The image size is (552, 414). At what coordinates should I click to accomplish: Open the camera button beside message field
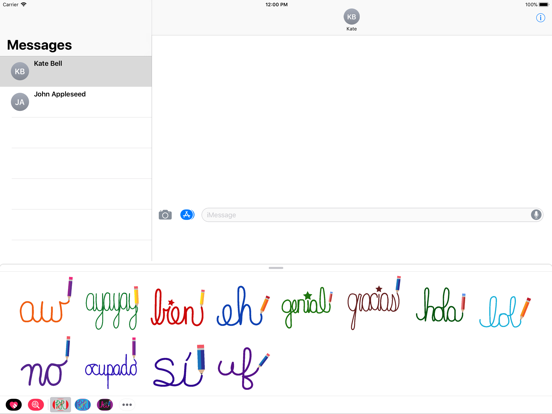[x=165, y=215]
